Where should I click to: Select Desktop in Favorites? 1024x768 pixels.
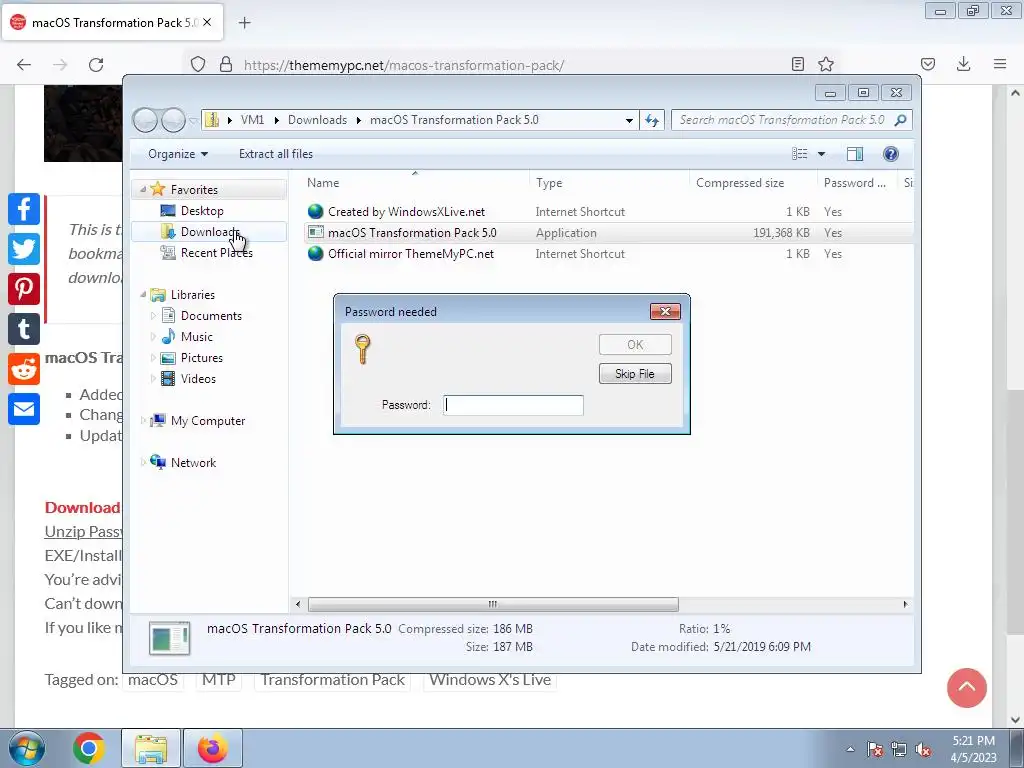(x=202, y=211)
